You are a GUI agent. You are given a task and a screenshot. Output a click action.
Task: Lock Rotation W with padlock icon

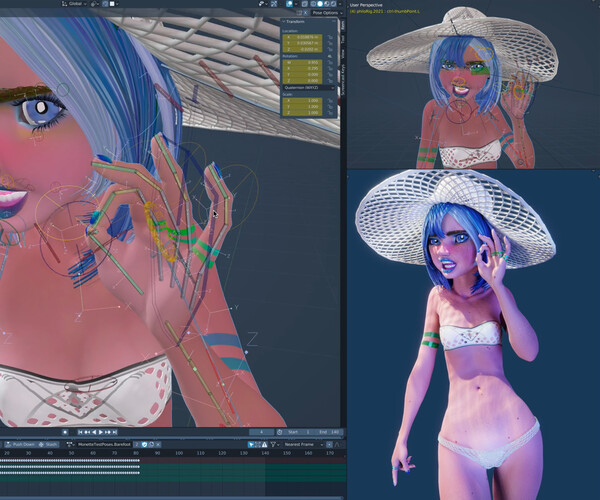click(x=330, y=62)
